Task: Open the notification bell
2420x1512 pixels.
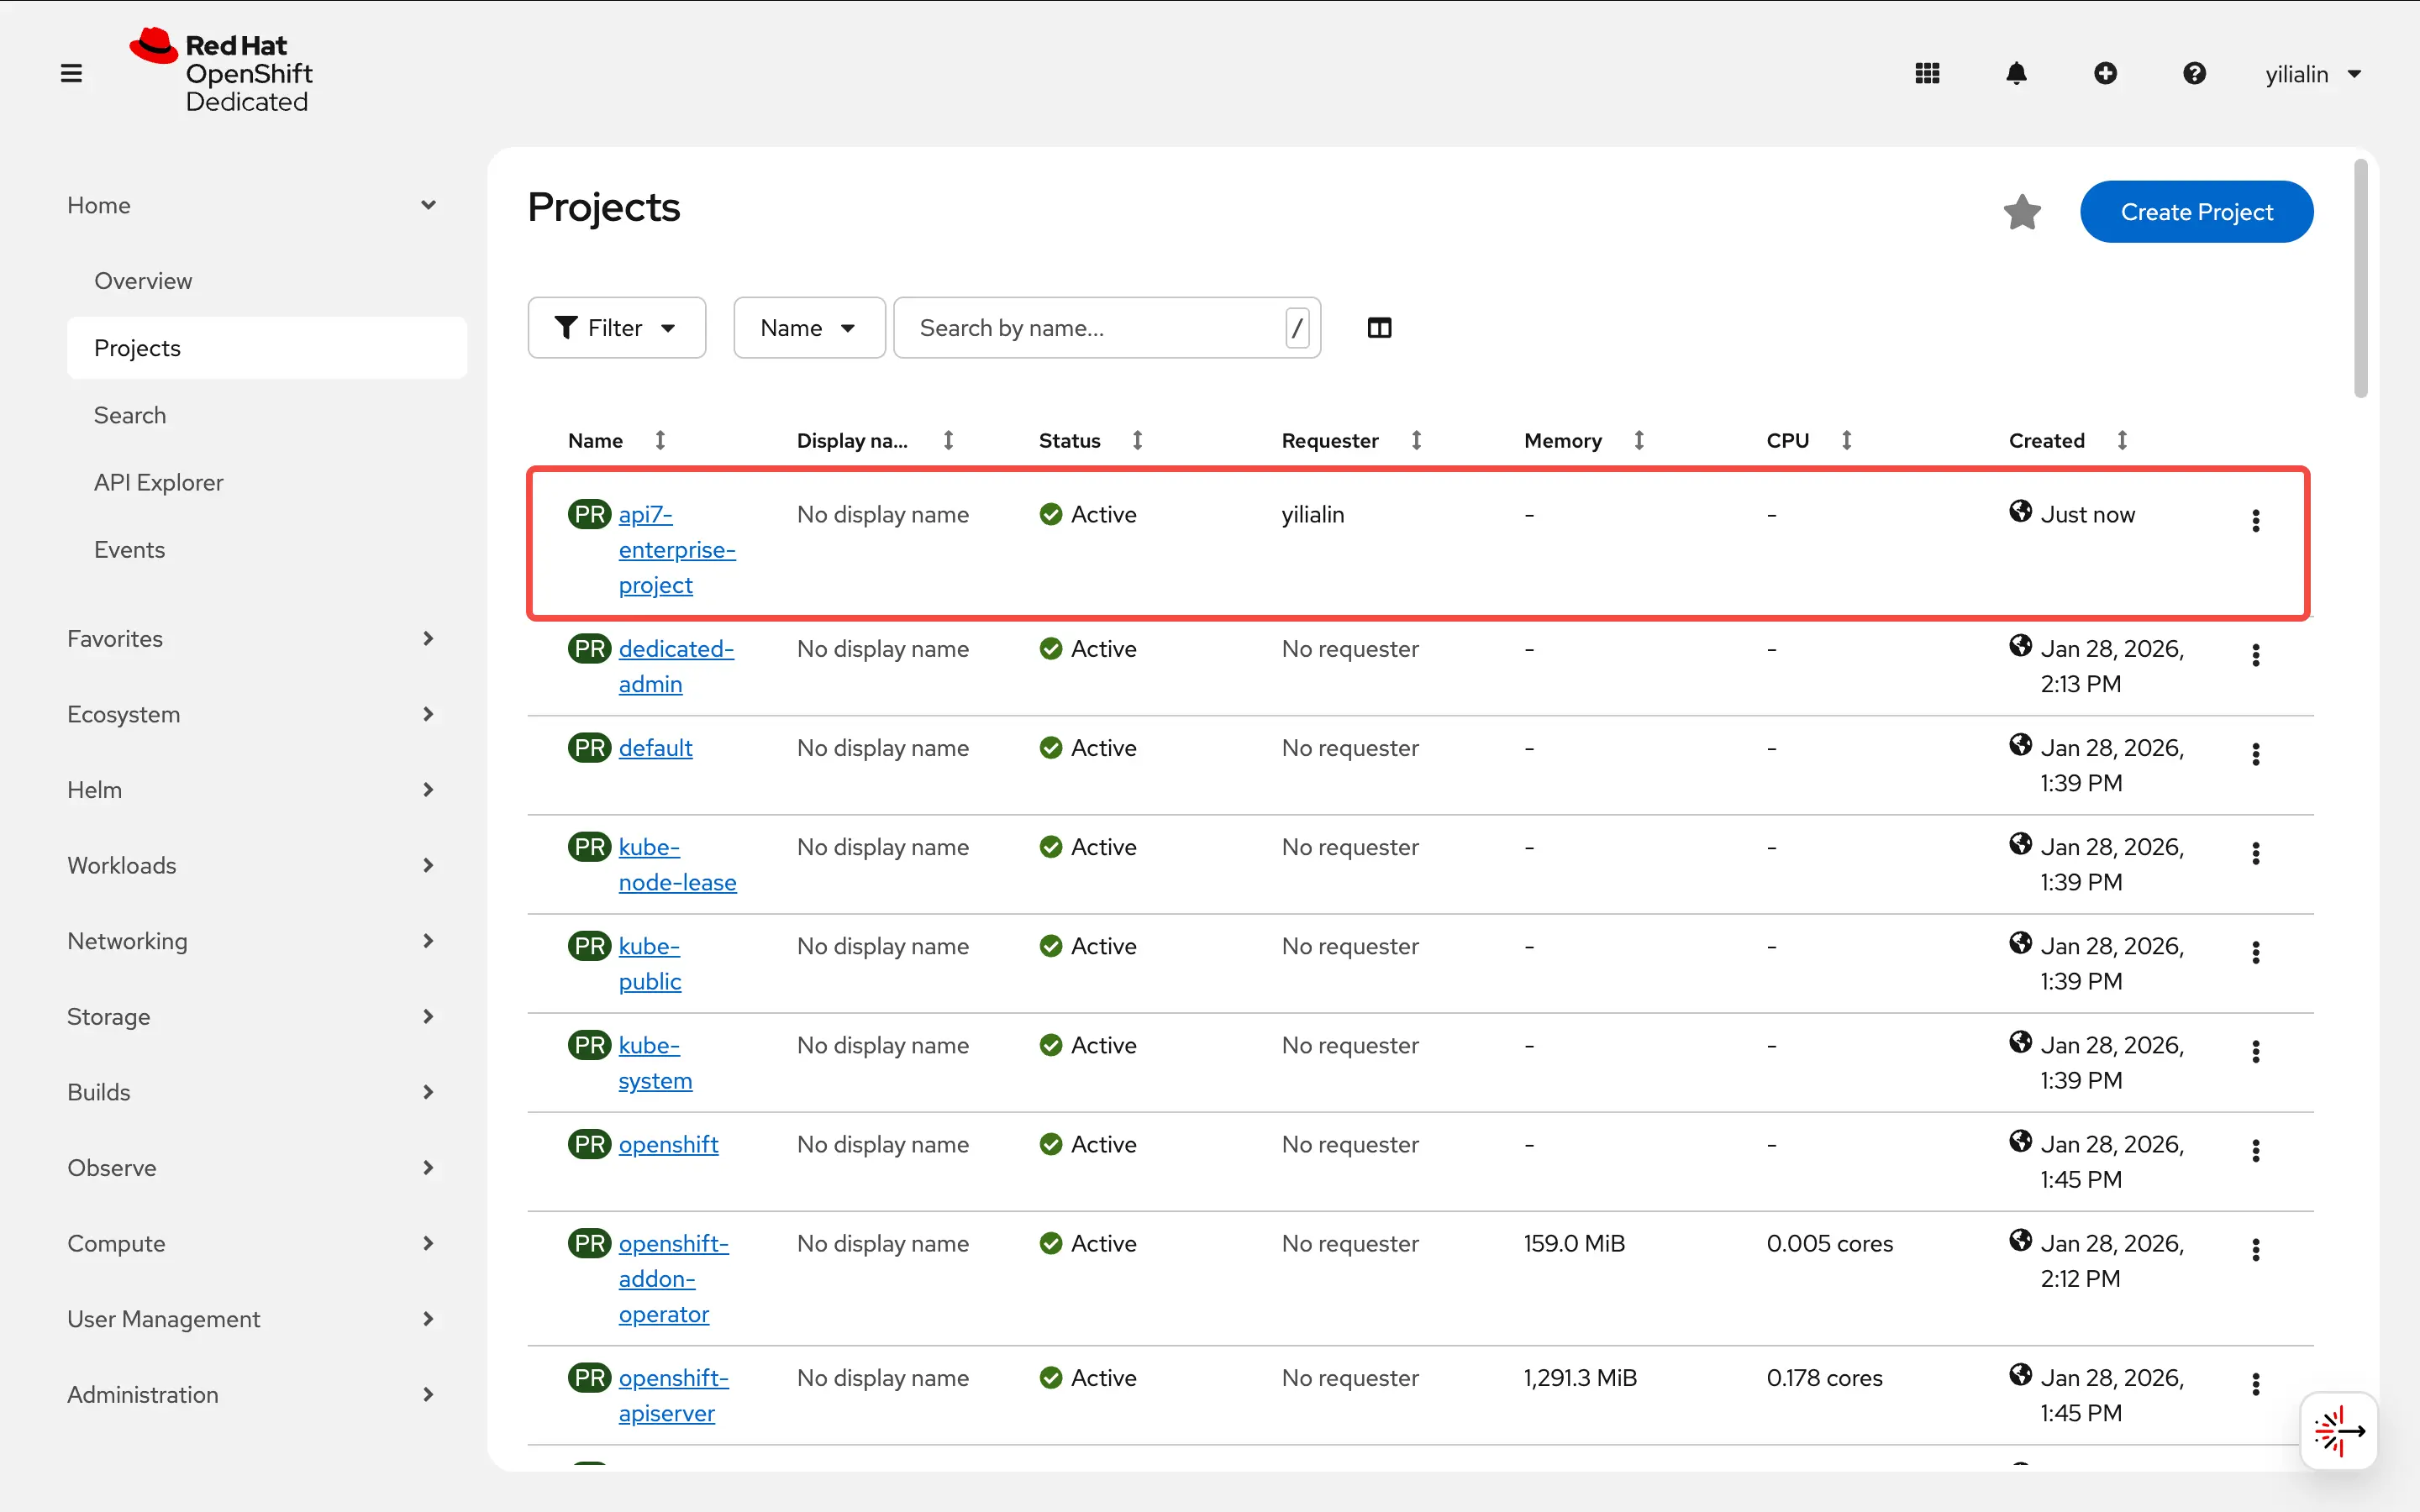Action: click(x=2016, y=72)
